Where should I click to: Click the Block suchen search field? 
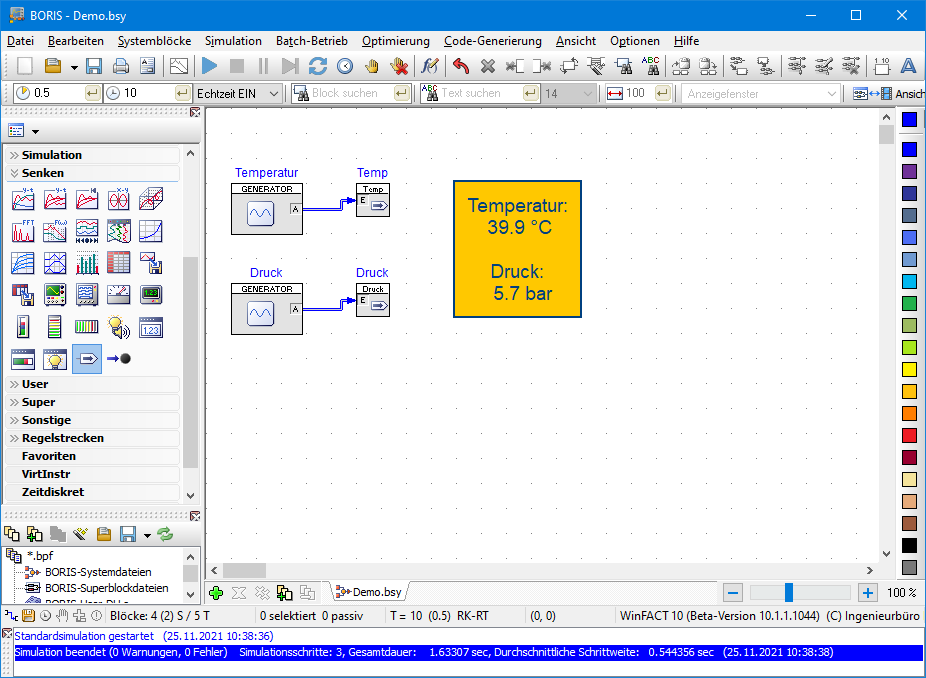coord(353,93)
